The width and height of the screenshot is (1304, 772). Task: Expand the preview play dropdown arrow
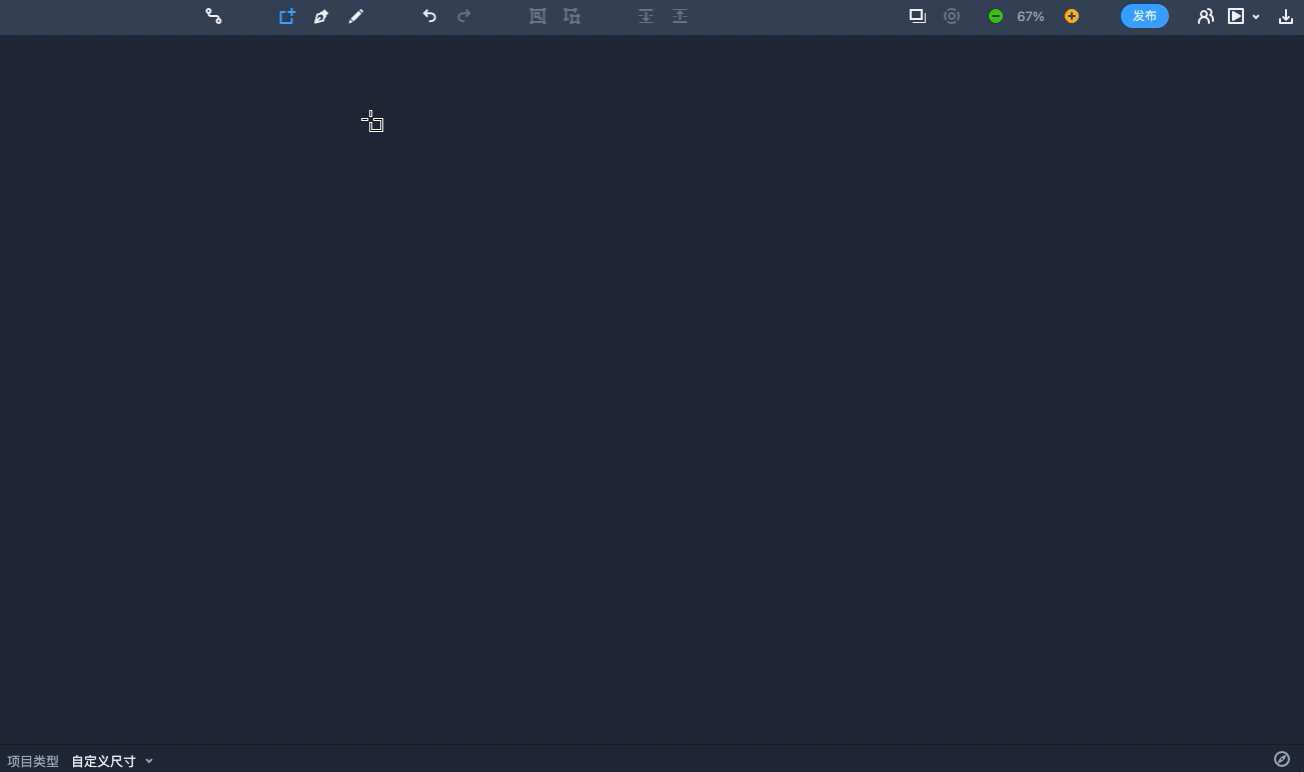[x=1256, y=17]
